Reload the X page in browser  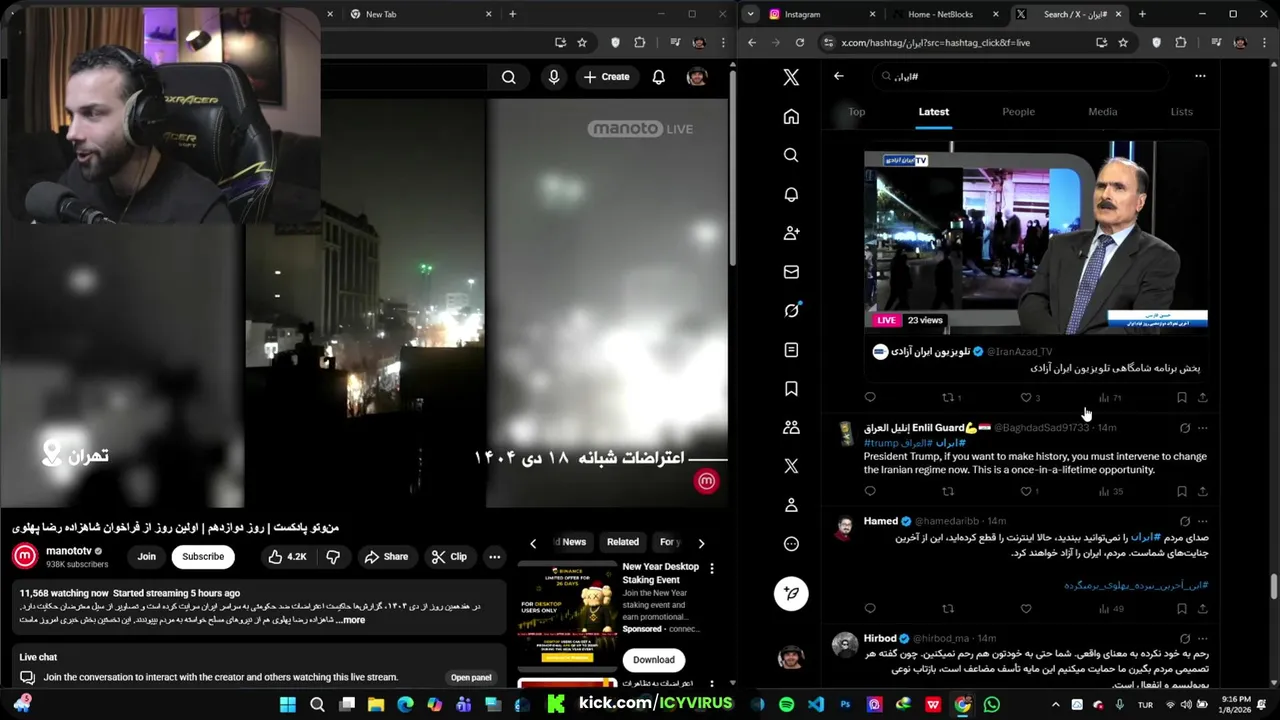tap(800, 43)
